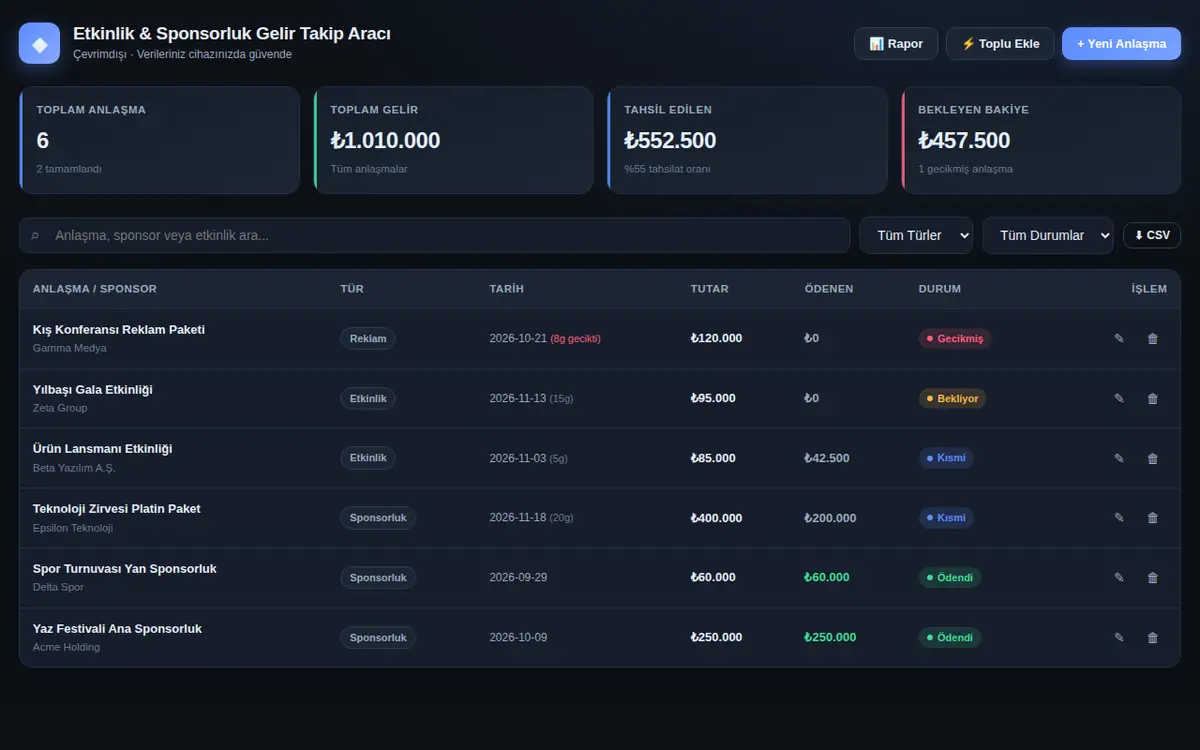Focus the agreement search field

click(x=434, y=235)
